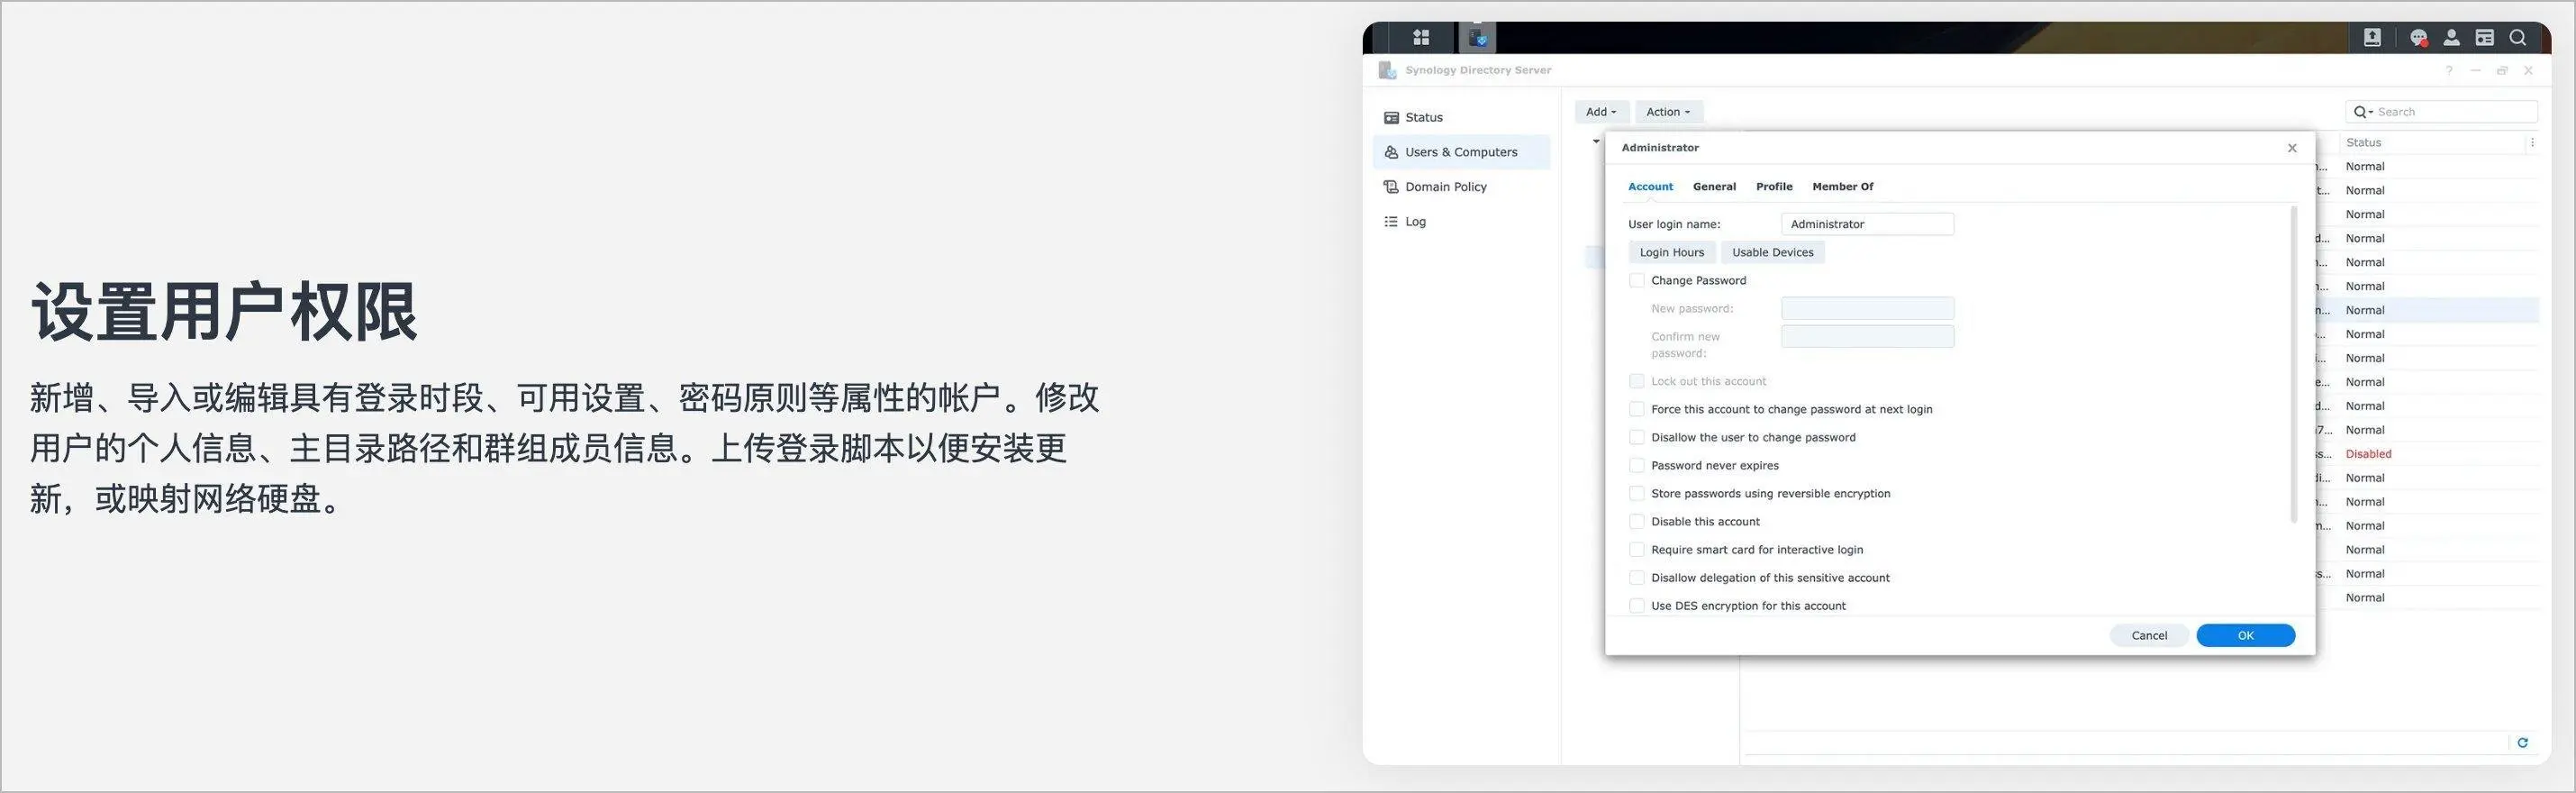Click the magnifier search icon in top bar

click(x=2517, y=38)
